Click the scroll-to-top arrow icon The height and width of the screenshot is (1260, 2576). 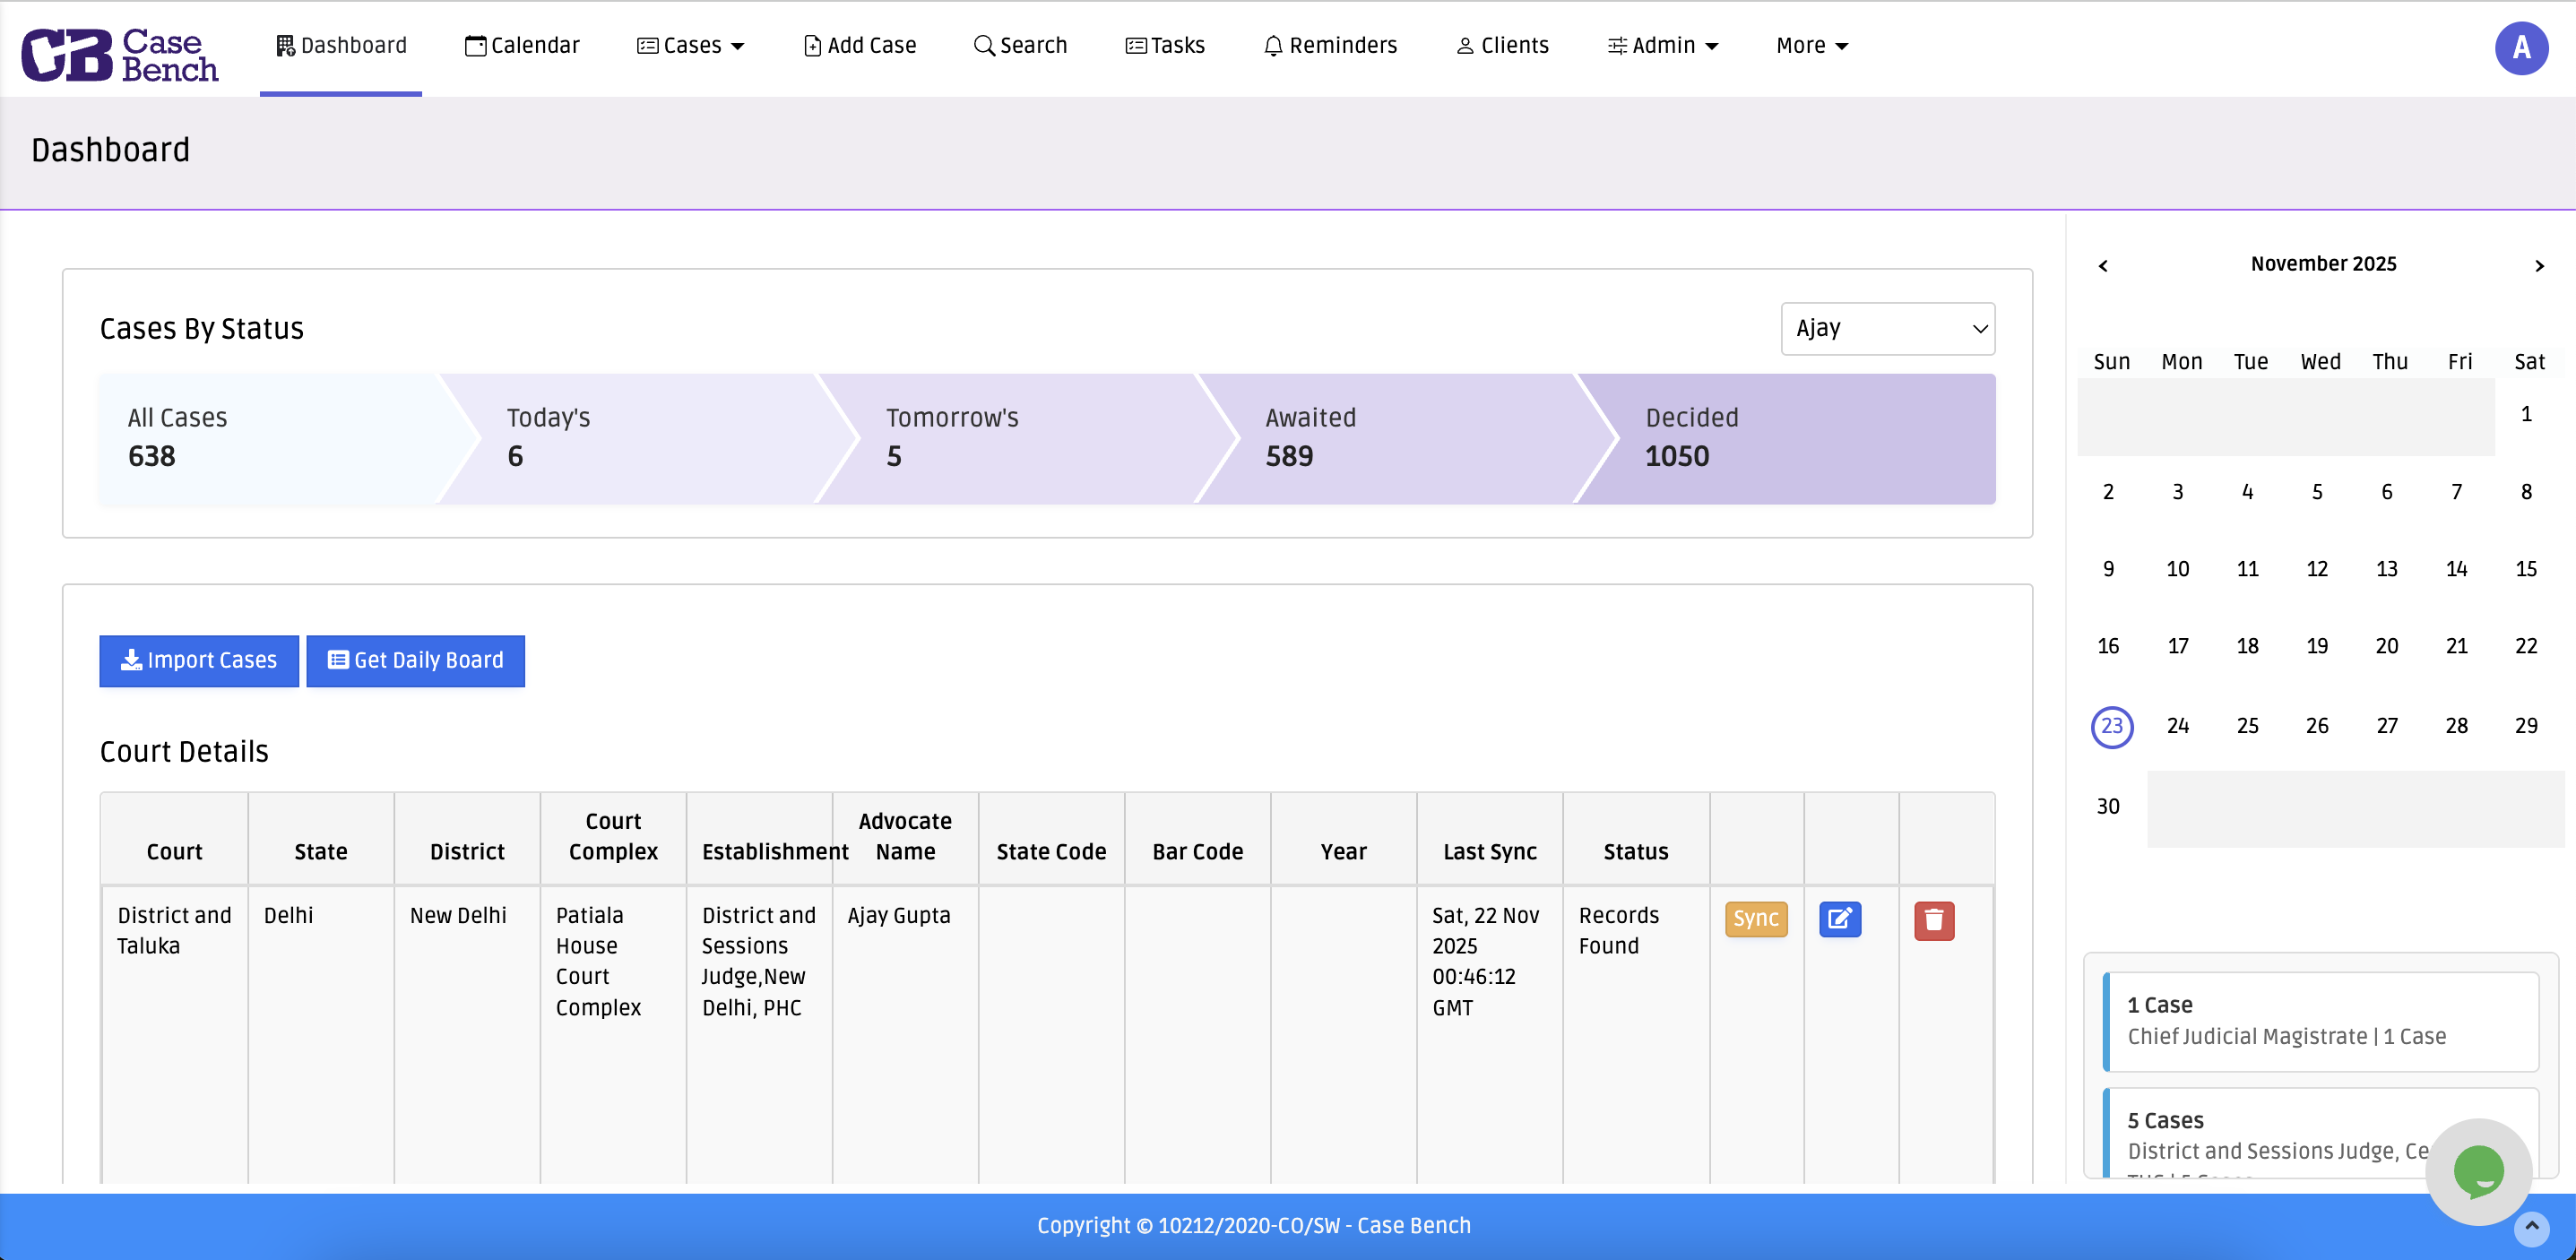tap(2531, 1227)
